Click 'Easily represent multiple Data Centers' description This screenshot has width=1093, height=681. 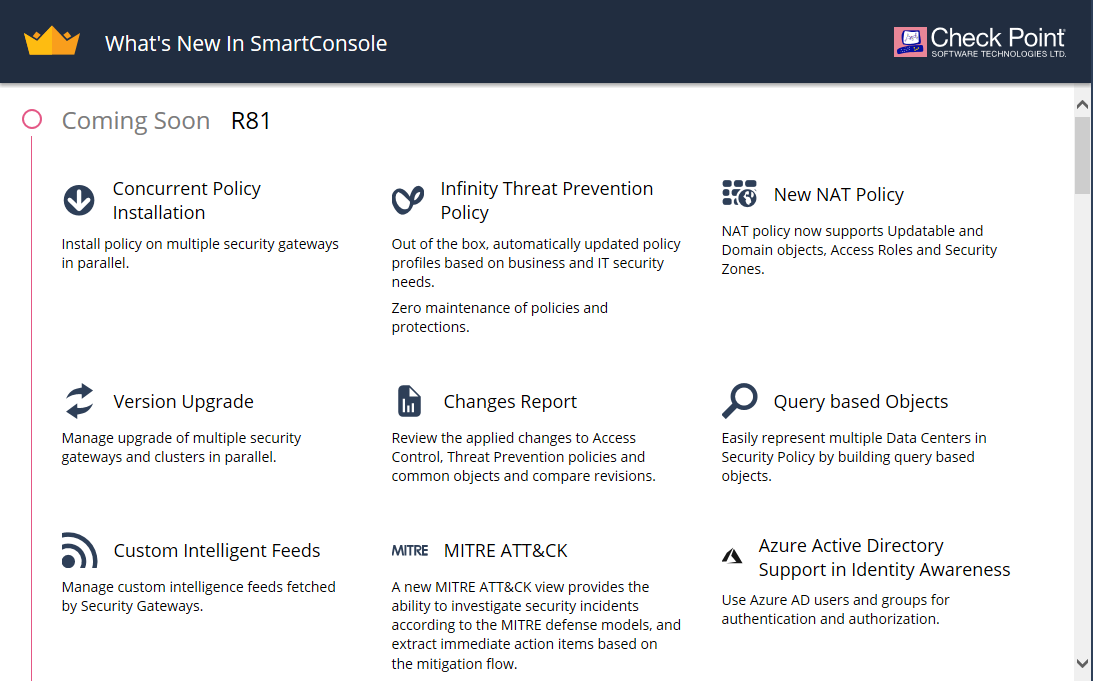854,457
